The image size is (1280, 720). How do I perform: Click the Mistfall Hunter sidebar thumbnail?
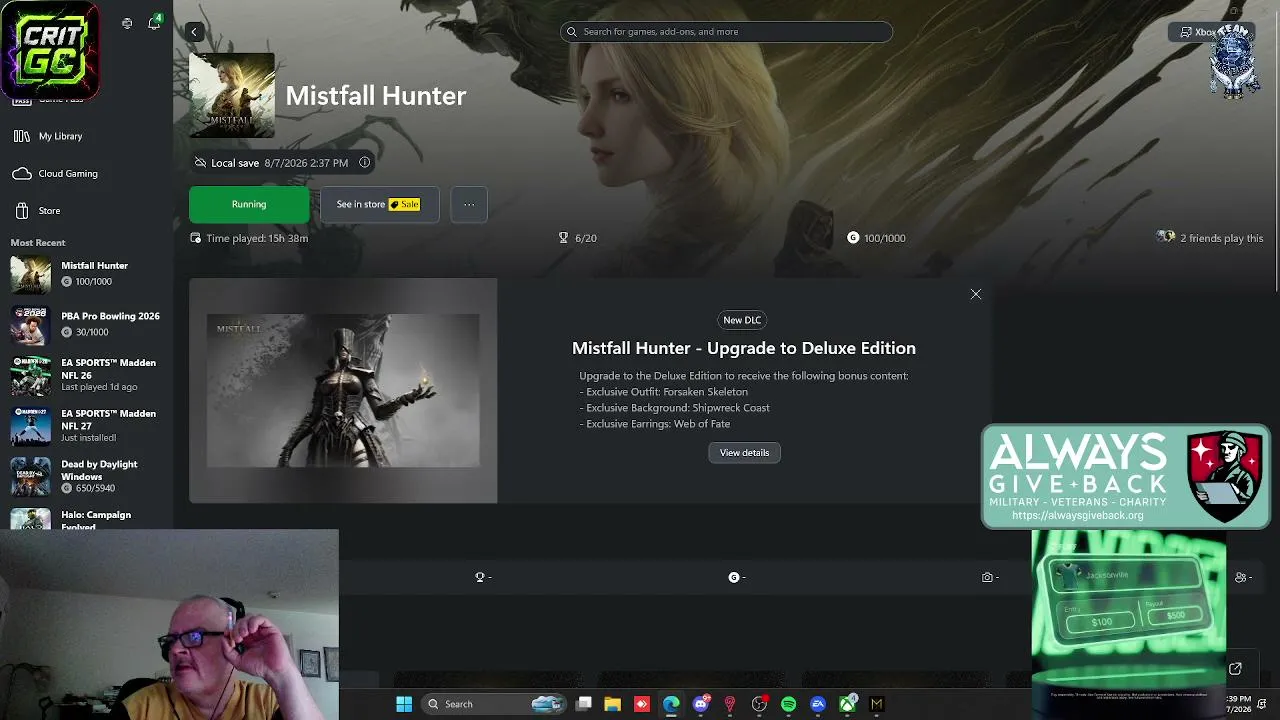30,274
